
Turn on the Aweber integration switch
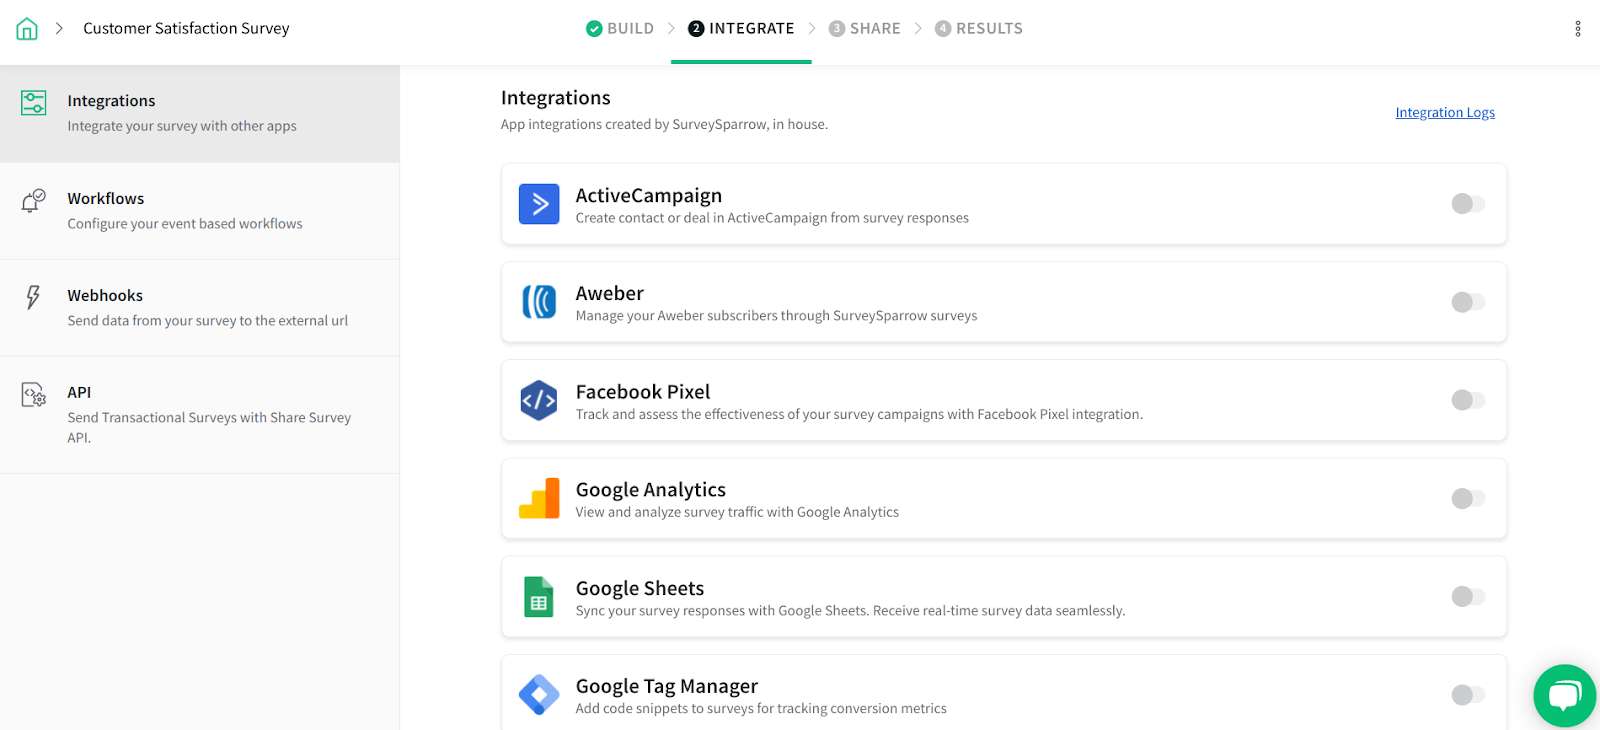click(x=1468, y=302)
